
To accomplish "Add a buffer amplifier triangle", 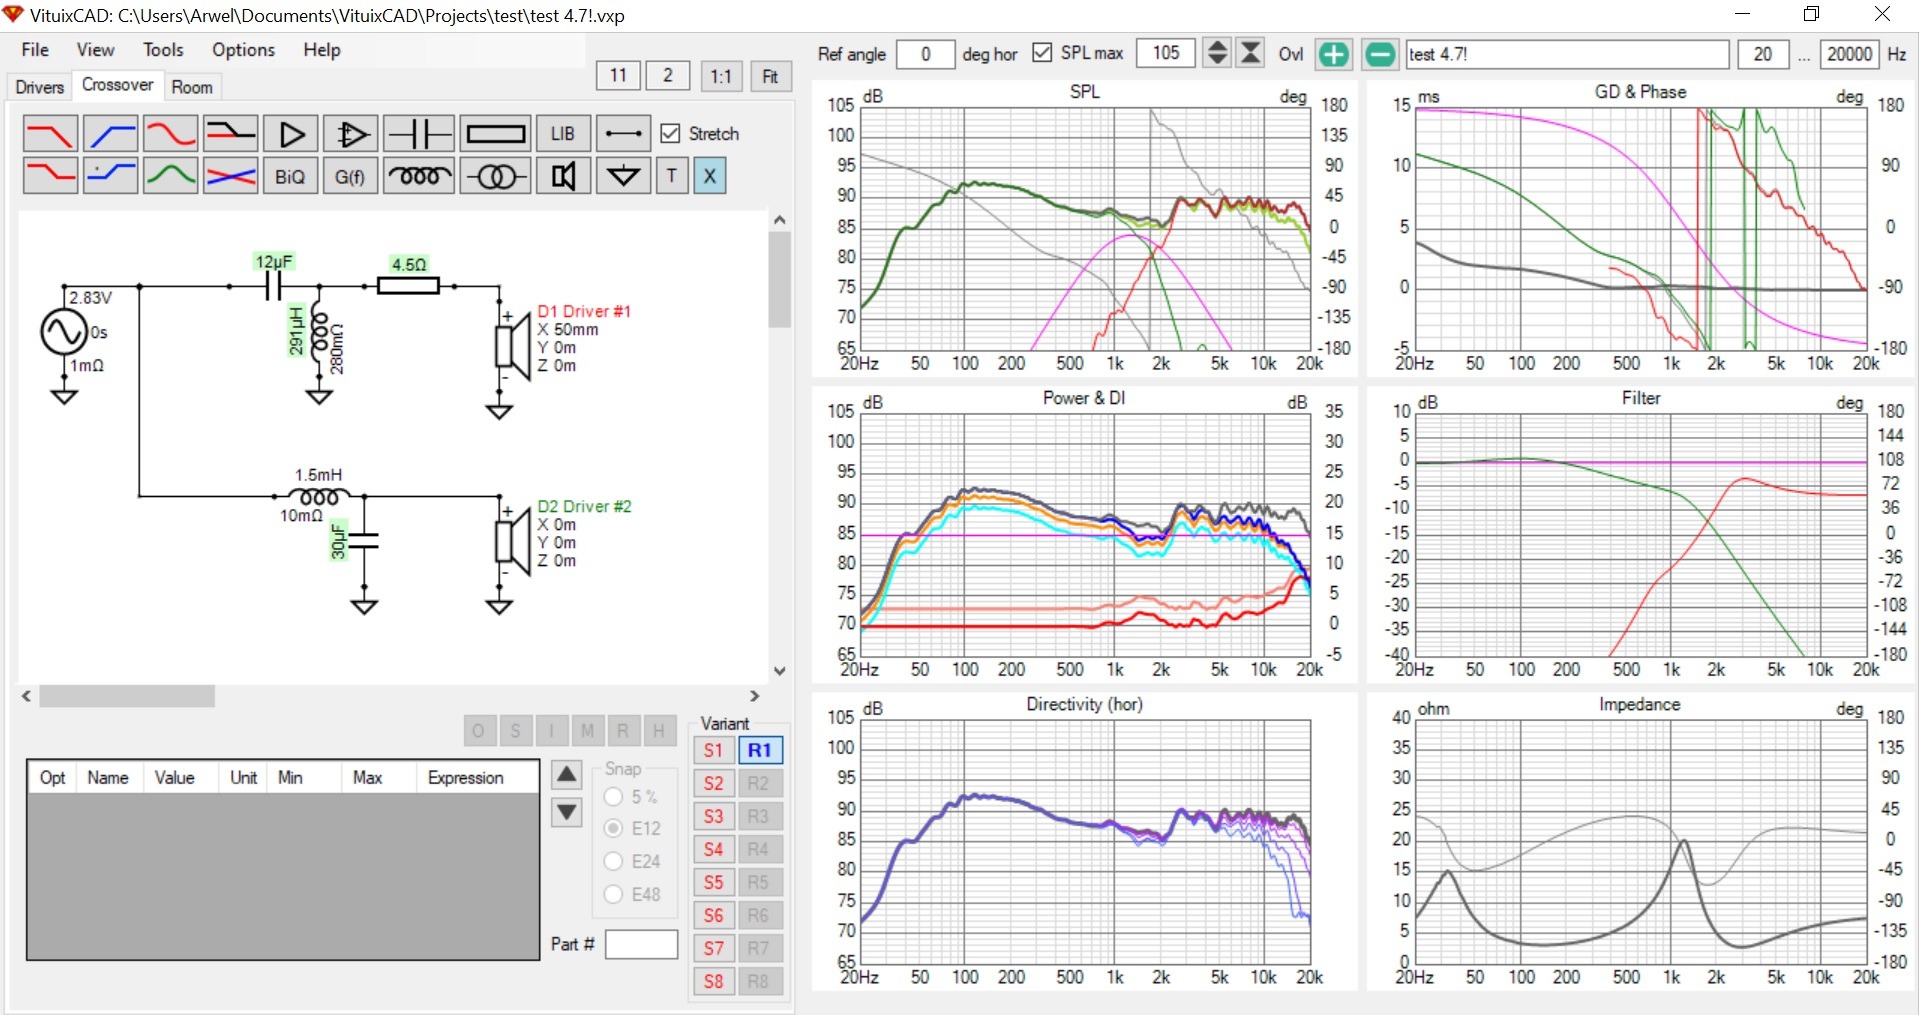I will coord(291,133).
